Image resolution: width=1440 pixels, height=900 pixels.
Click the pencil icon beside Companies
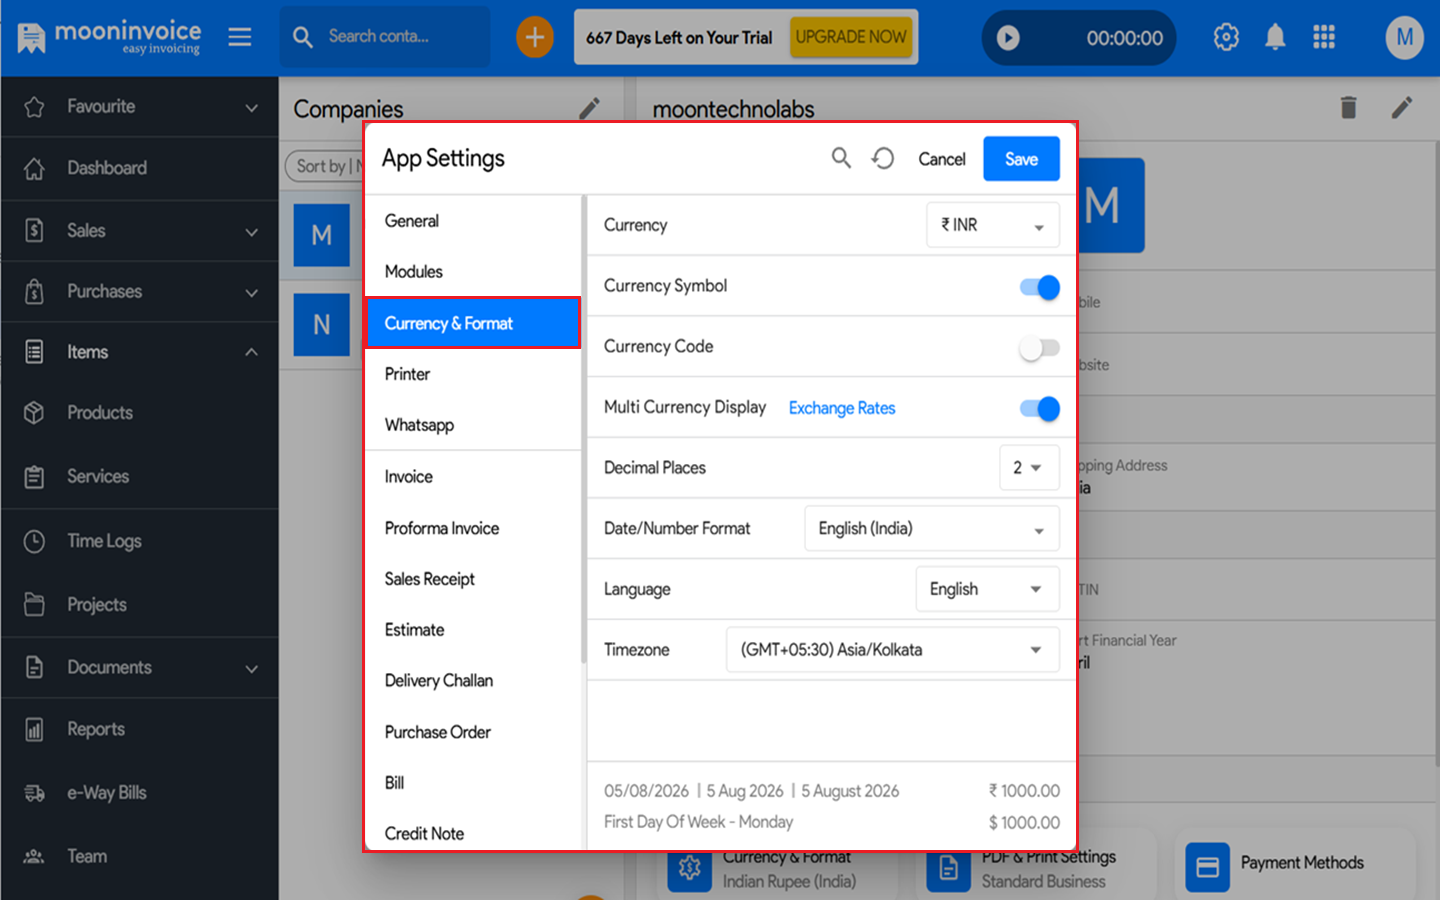[590, 107]
